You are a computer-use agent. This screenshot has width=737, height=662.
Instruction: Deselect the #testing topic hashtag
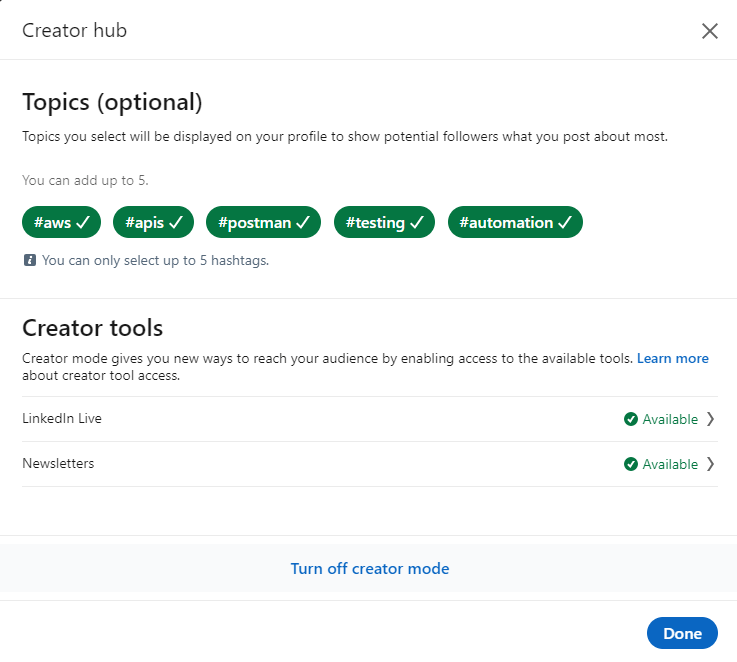pyautogui.click(x=384, y=223)
